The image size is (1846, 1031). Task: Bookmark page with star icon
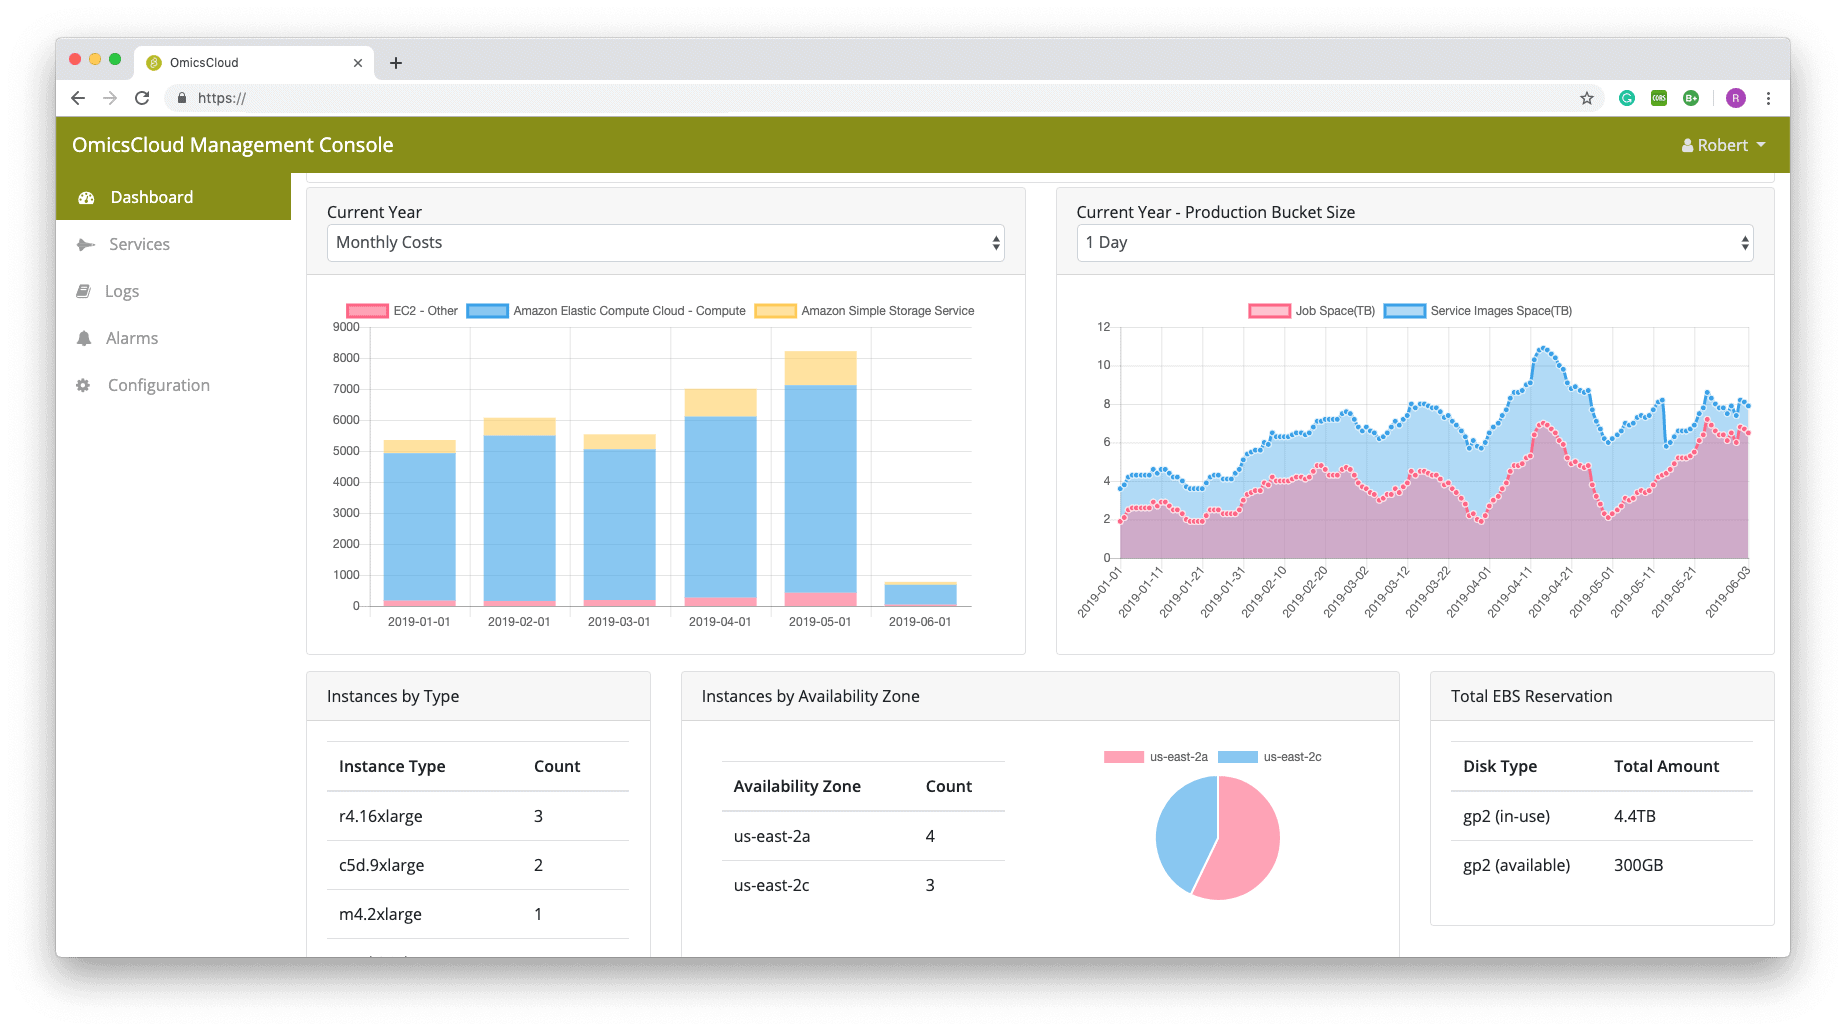[1587, 98]
